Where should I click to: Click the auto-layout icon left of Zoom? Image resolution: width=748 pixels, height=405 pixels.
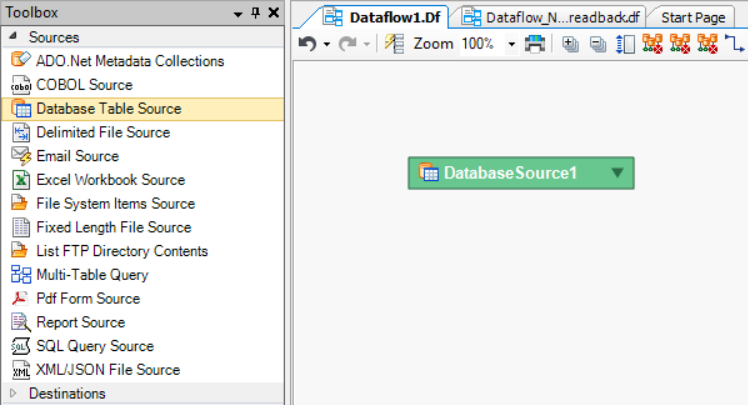click(394, 44)
